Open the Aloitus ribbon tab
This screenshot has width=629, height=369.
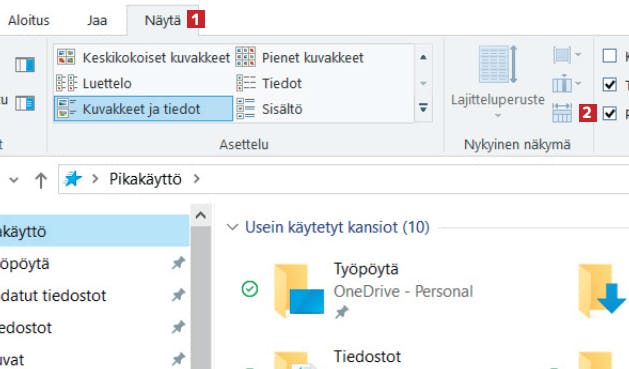click(28, 20)
